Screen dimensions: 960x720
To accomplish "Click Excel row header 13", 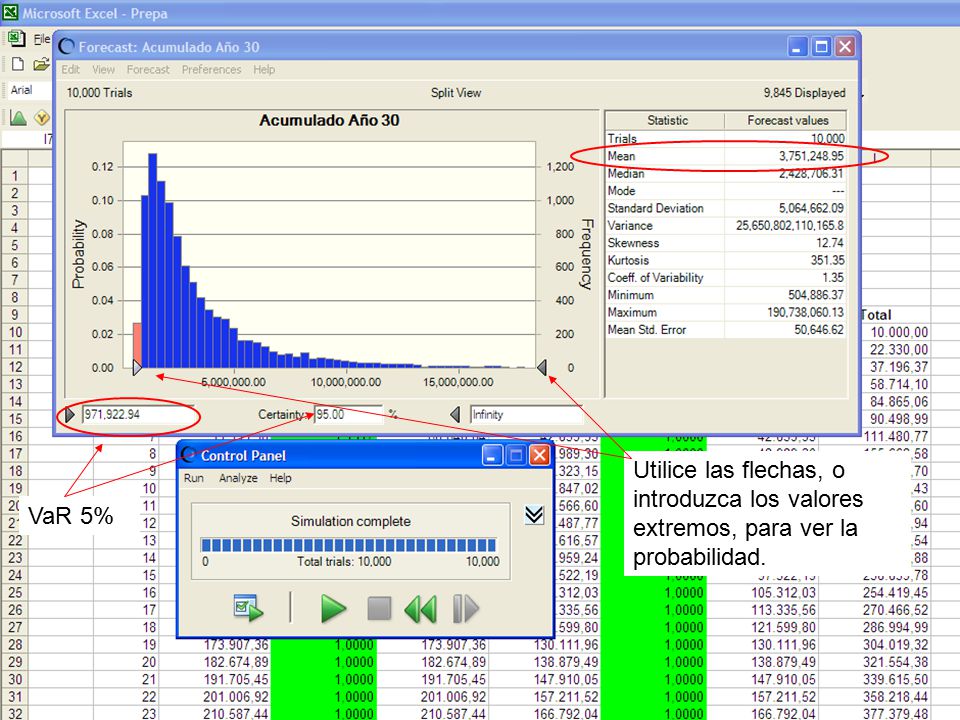I will tap(15, 384).
